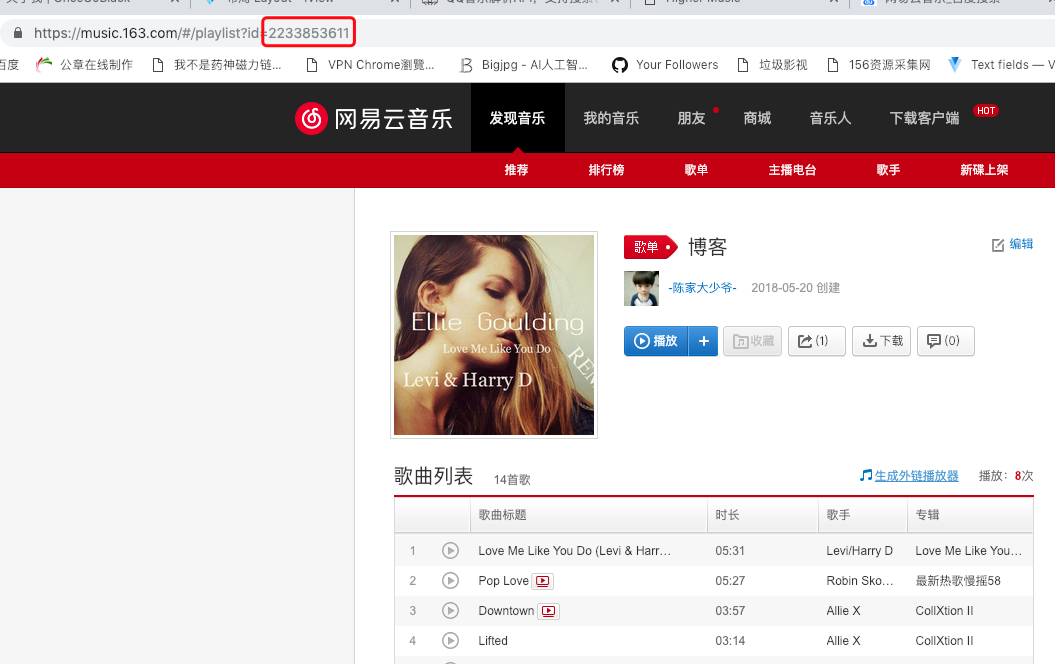
Task: Open Allie X artist in Downtown row
Action: (x=843, y=611)
